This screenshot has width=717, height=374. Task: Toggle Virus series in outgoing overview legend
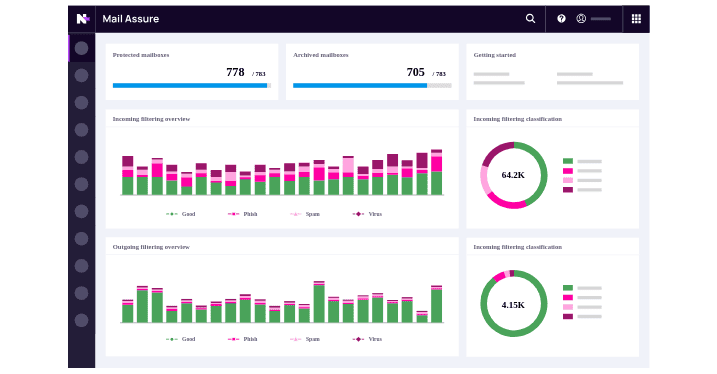tap(367, 339)
